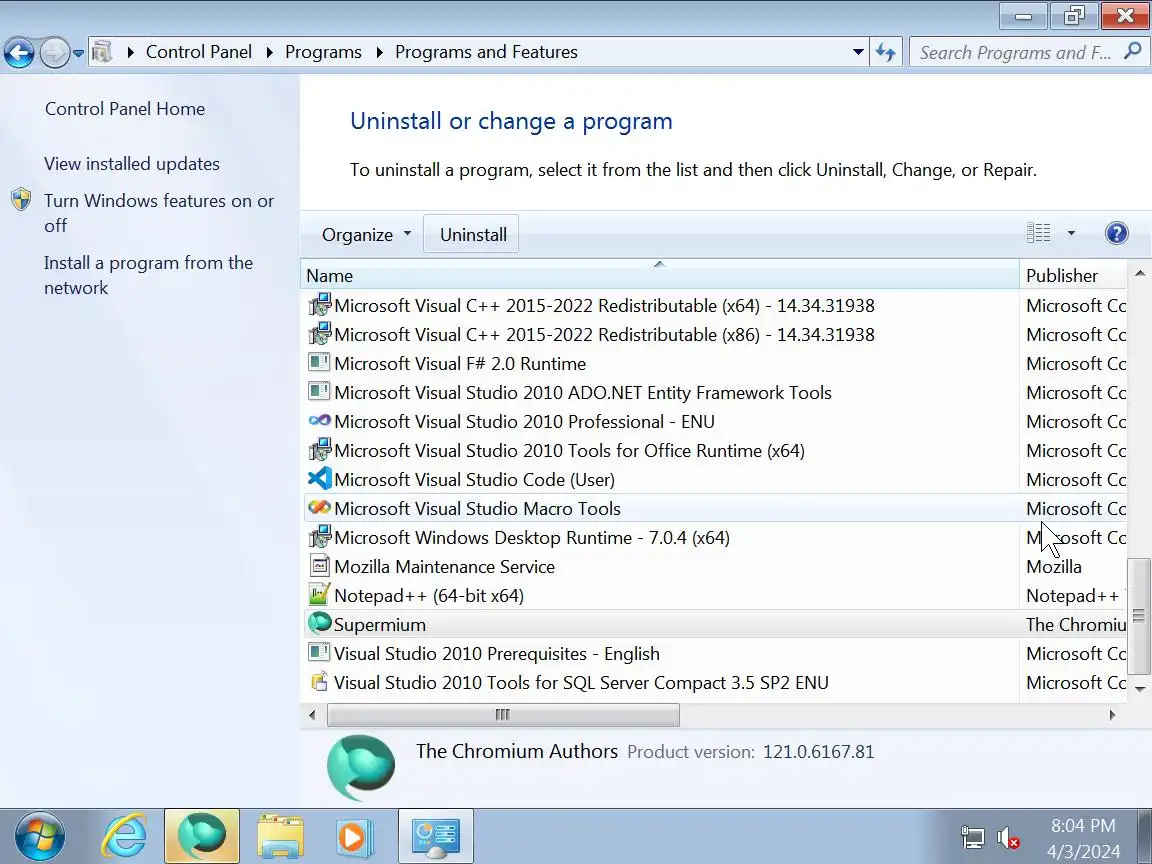The height and width of the screenshot is (864, 1152).
Task: Open recent pages dropdown next to forward arrow
Action: (78, 54)
